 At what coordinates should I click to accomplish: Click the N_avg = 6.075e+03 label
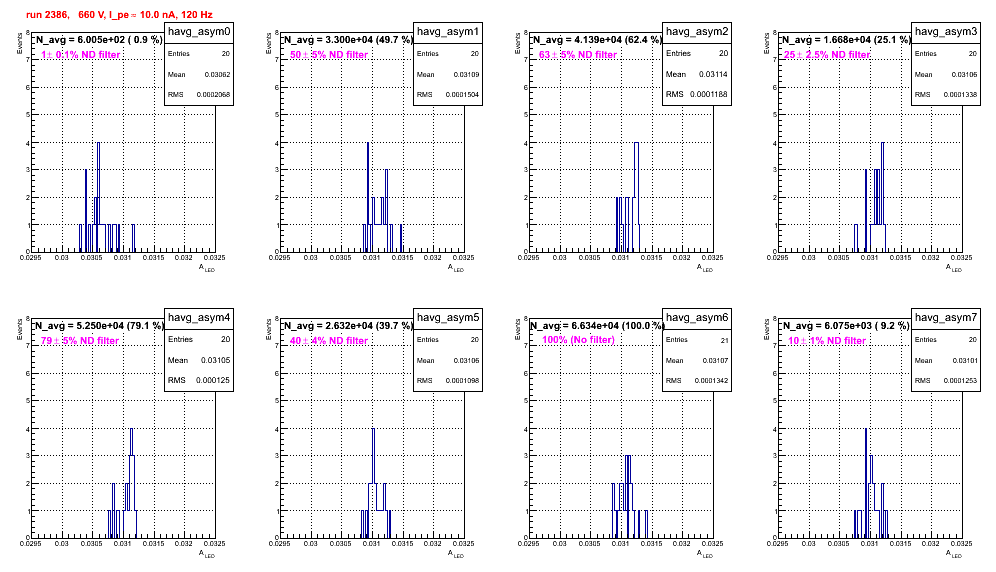(846, 325)
